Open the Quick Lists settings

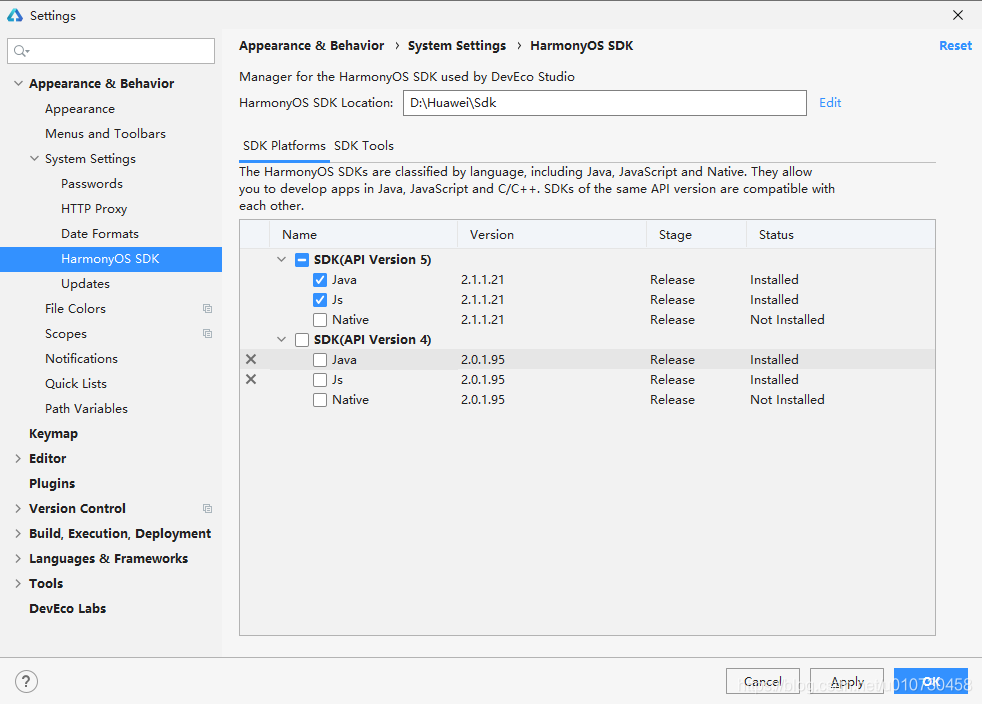tap(76, 384)
